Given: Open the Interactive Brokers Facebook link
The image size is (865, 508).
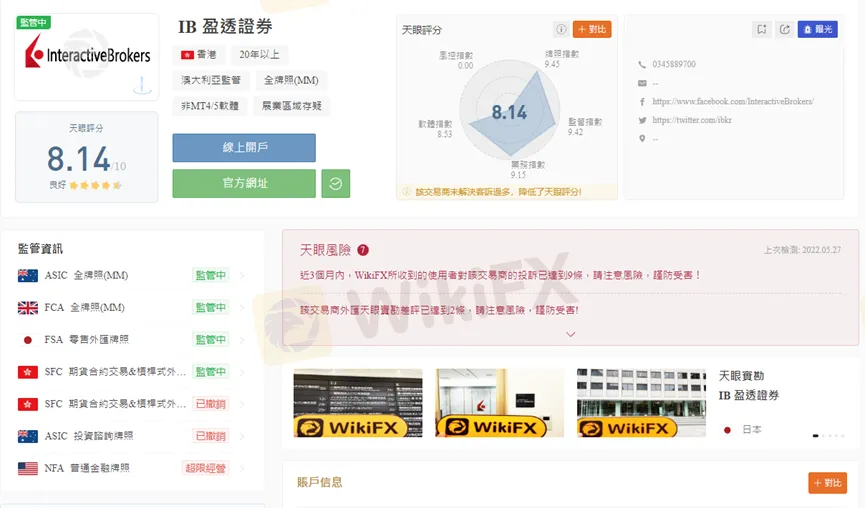Looking at the screenshot, I should pyautogui.click(x=732, y=101).
